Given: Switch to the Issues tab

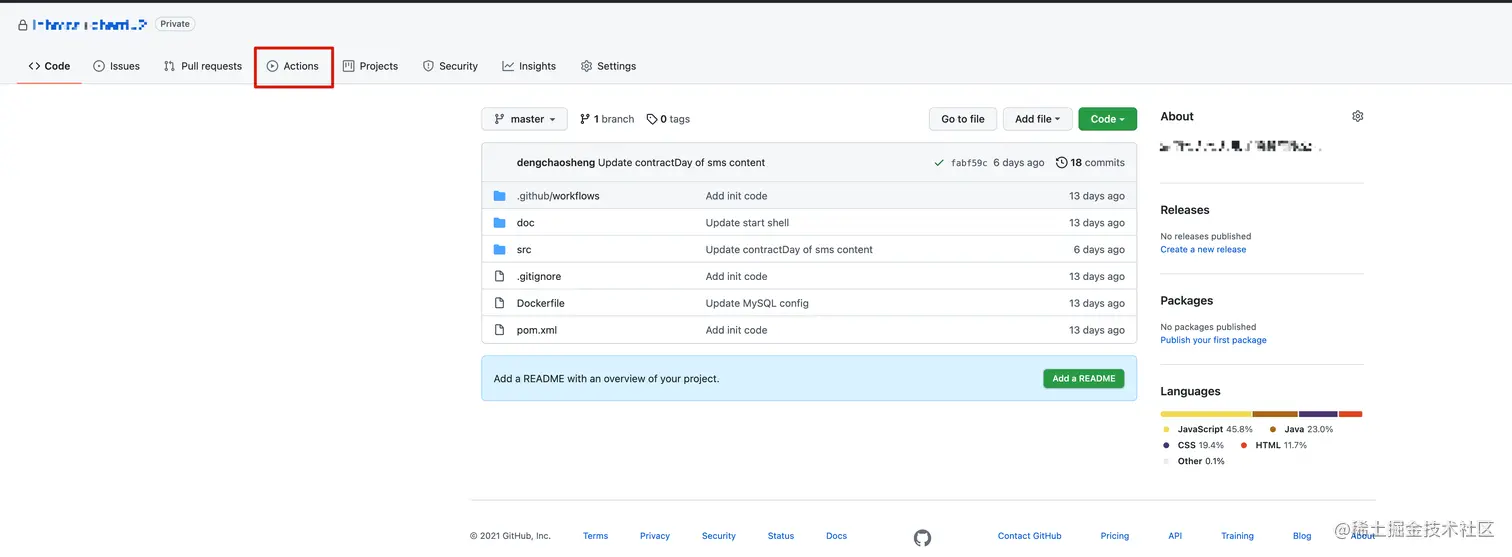Looking at the screenshot, I should pos(116,66).
